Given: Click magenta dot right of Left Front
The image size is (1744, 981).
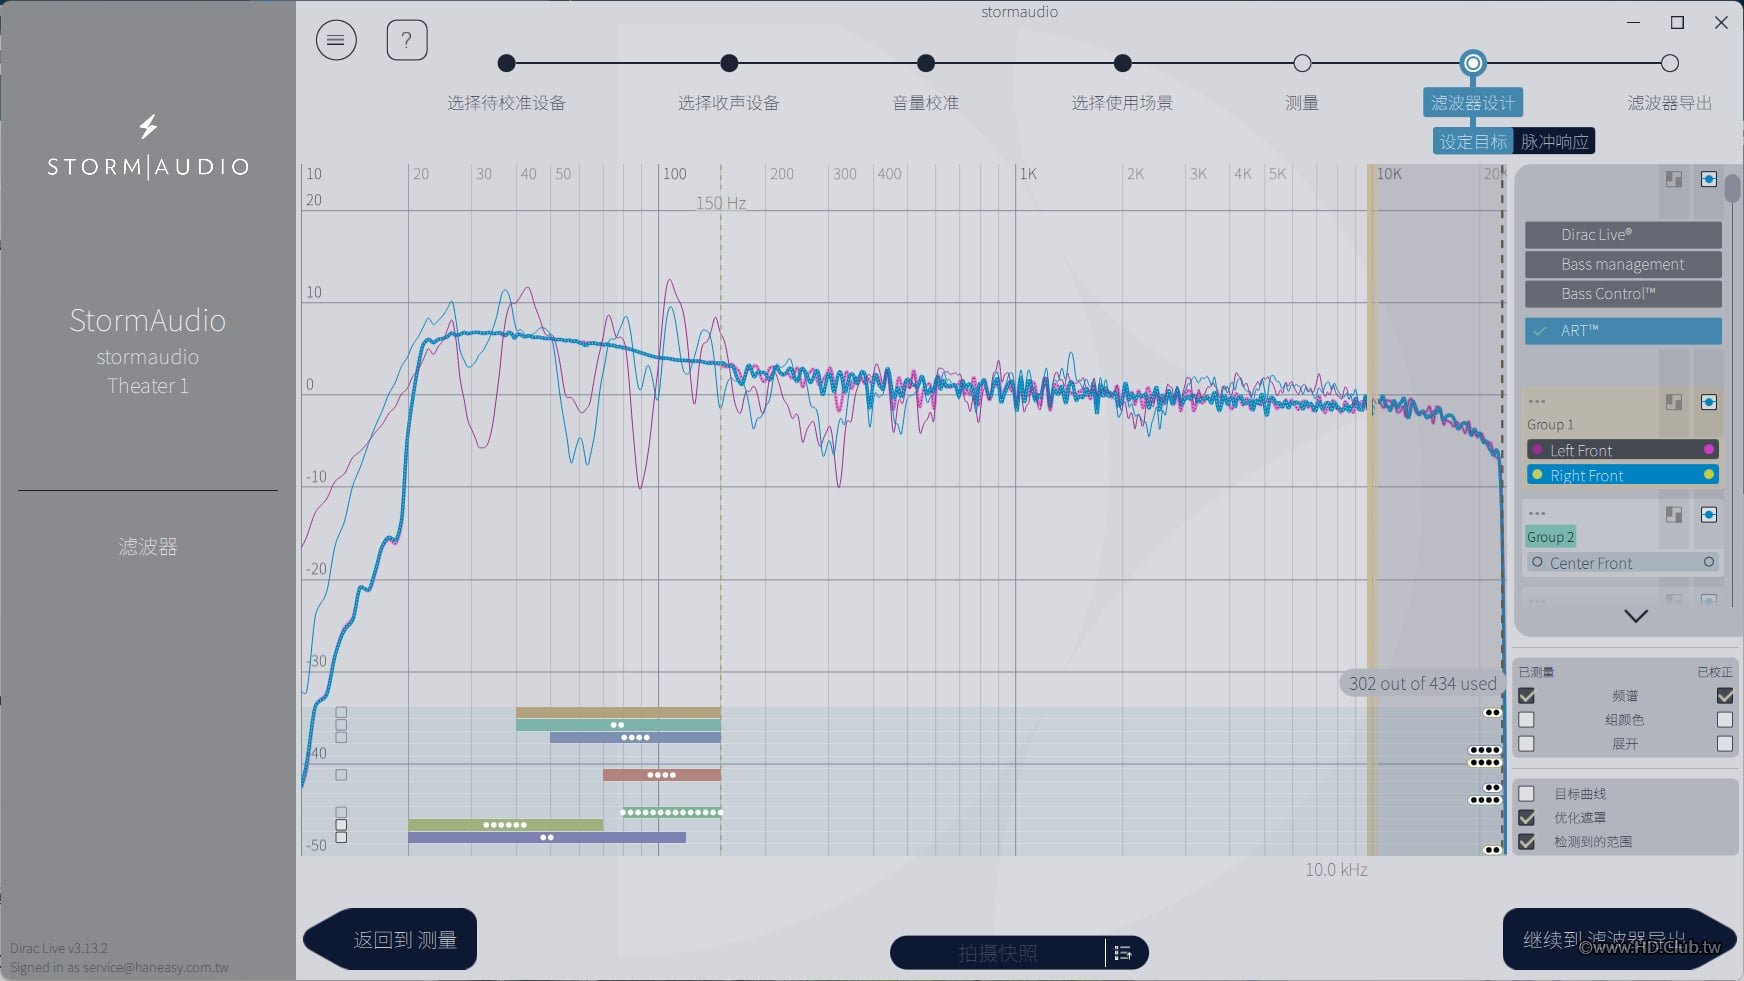Looking at the screenshot, I should (x=1709, y=450).
